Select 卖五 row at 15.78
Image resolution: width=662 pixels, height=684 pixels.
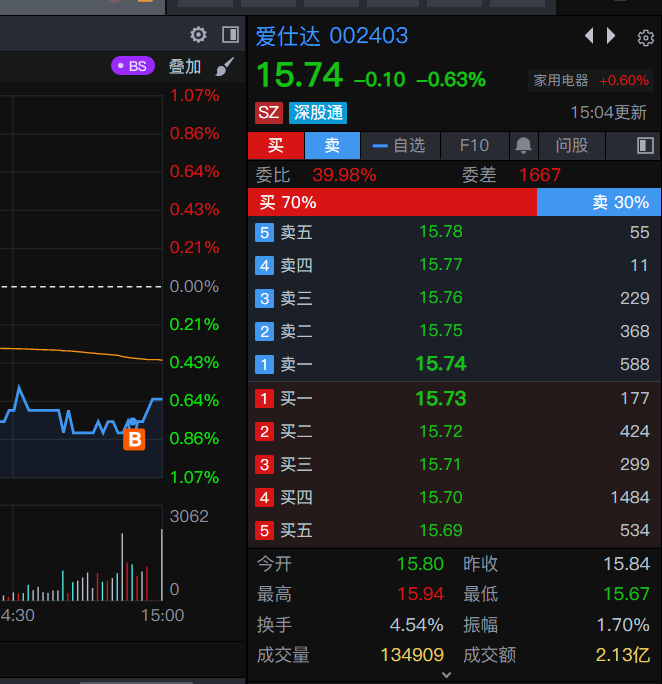coord(454,232)
